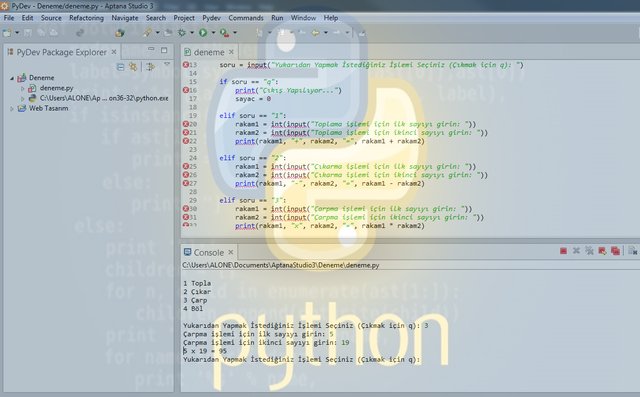This screenshot has height=397, width=640.
Task: Click the '1 Topla' console line
Action: click(197, 283)
